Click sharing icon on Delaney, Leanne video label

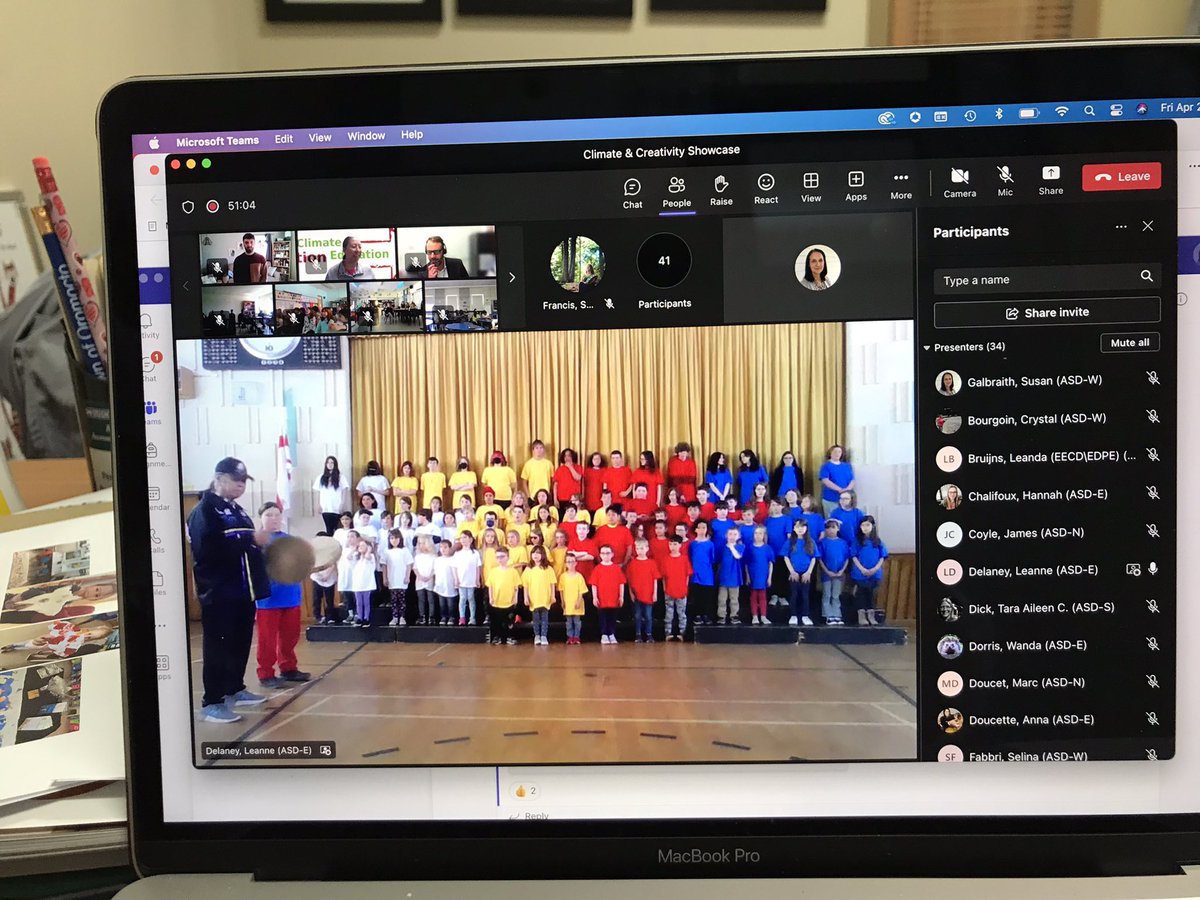[325, 749]
